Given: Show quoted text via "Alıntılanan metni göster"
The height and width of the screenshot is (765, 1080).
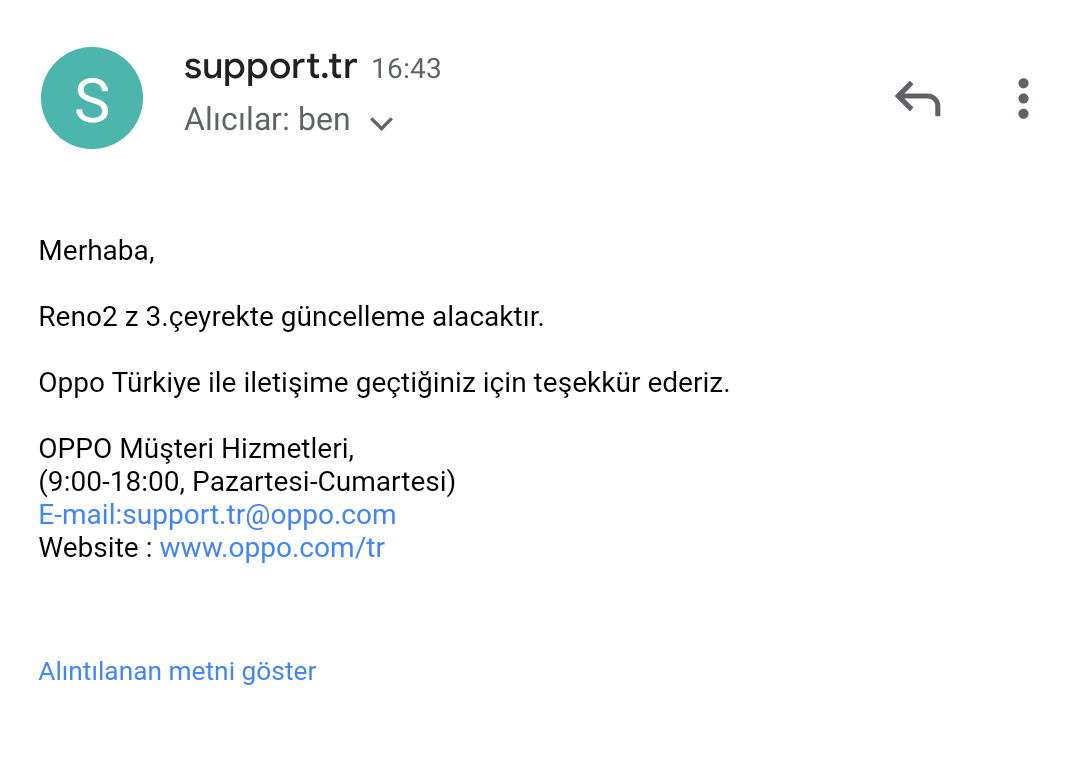Looking at the screenshot, I should tap(177, 671).
